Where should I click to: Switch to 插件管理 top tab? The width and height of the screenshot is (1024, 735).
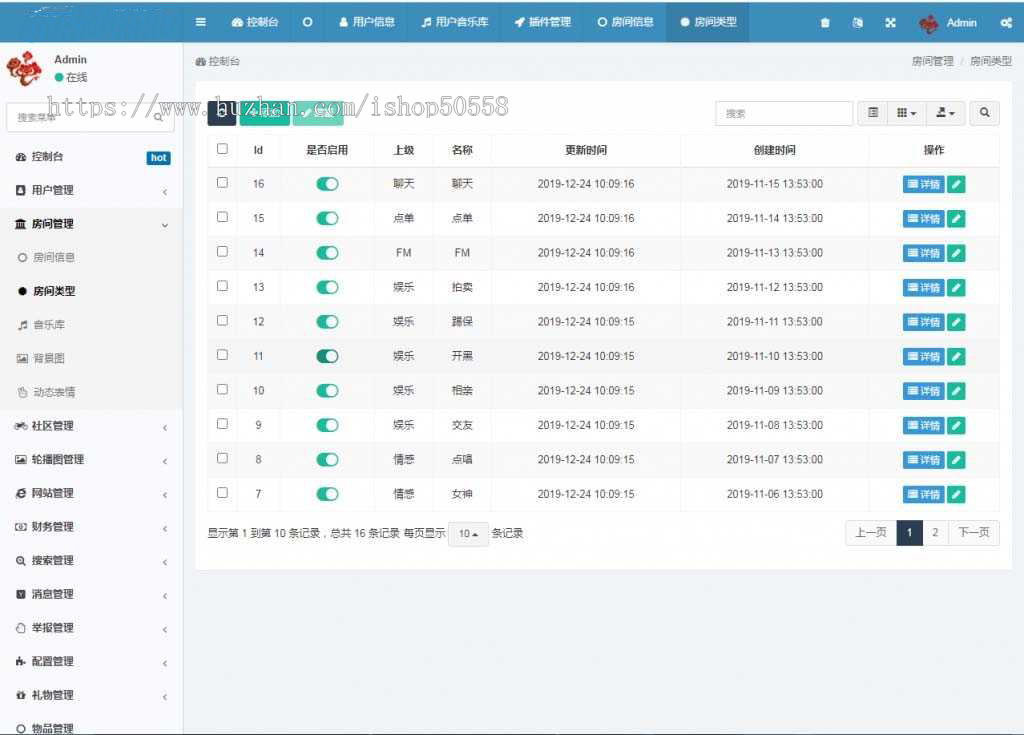click(x=543, y=22)
